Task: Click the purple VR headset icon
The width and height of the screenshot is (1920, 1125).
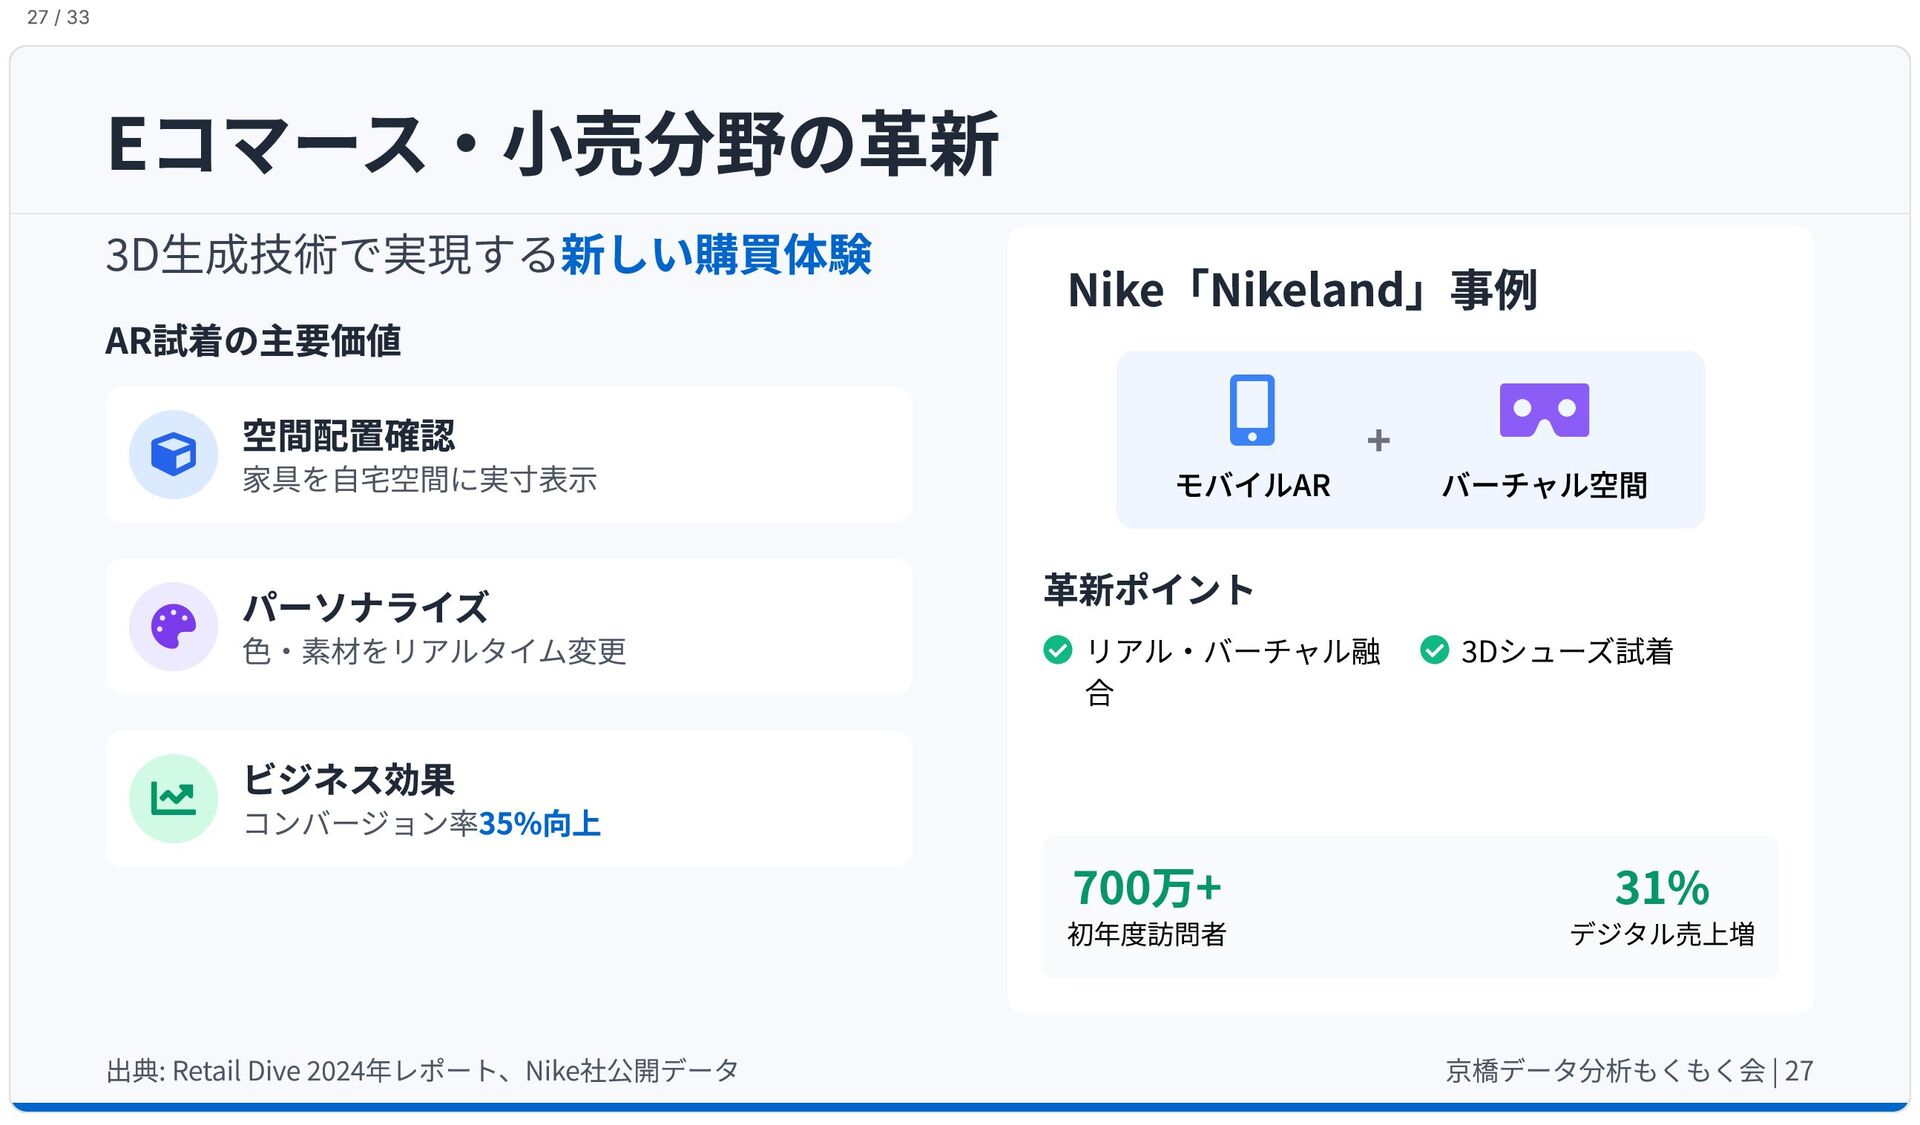Action: click(1544, 410)
